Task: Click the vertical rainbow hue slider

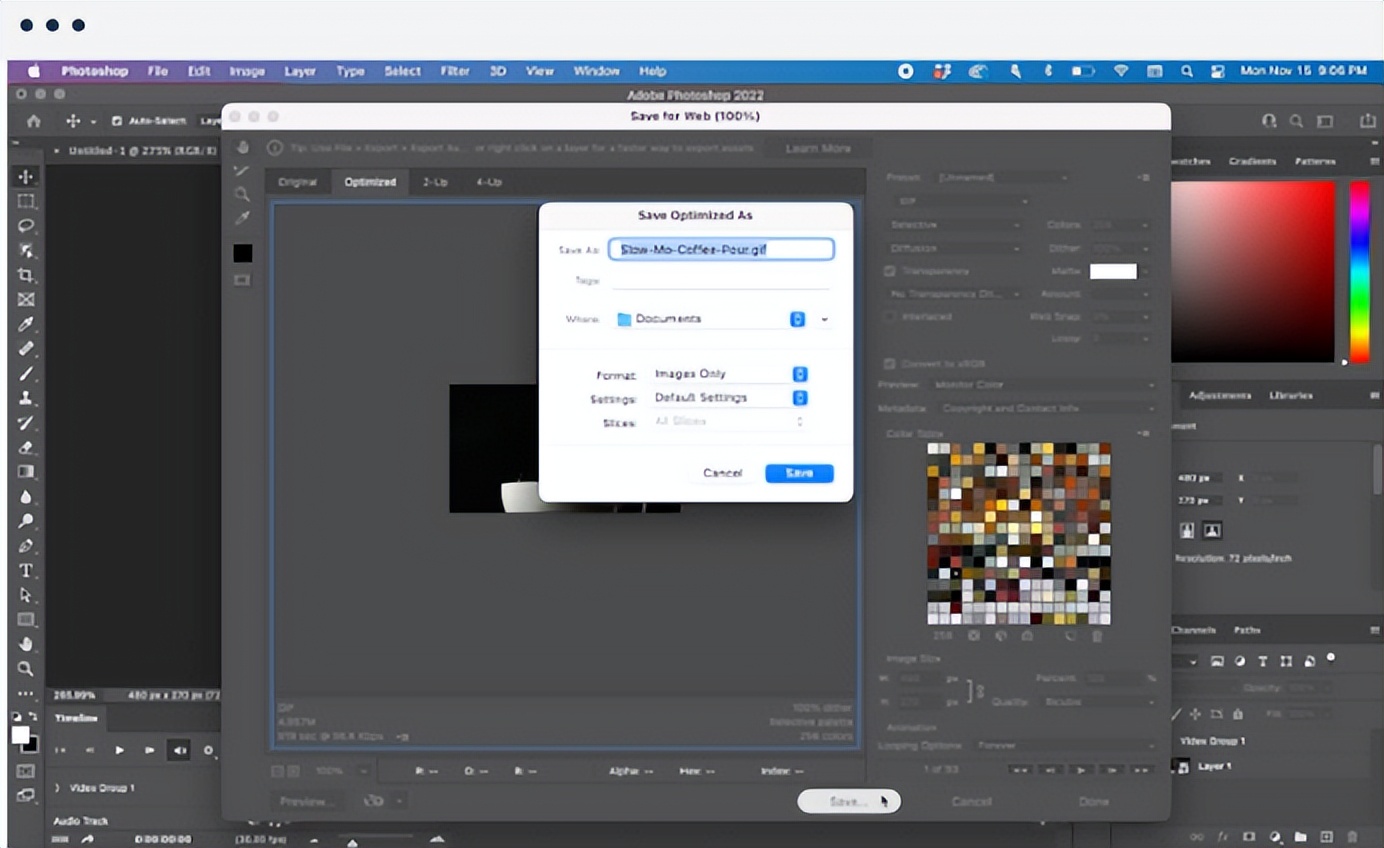Action: tap(1359, 271)
